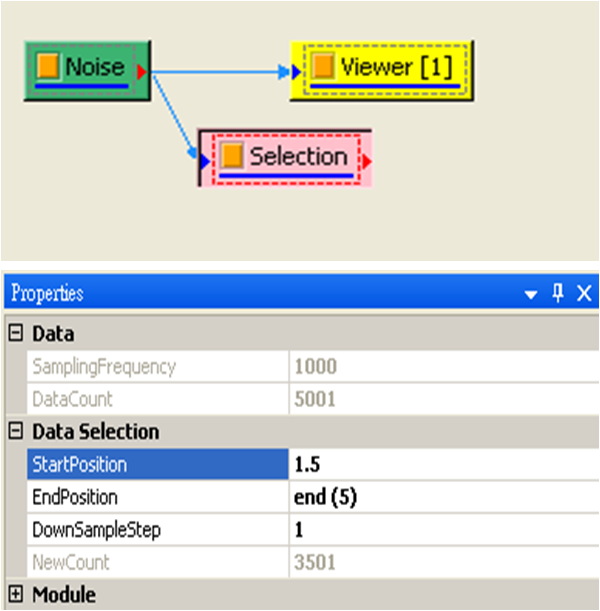
Task: Edit the DownSampleStep value field
Action: point(440,530)
